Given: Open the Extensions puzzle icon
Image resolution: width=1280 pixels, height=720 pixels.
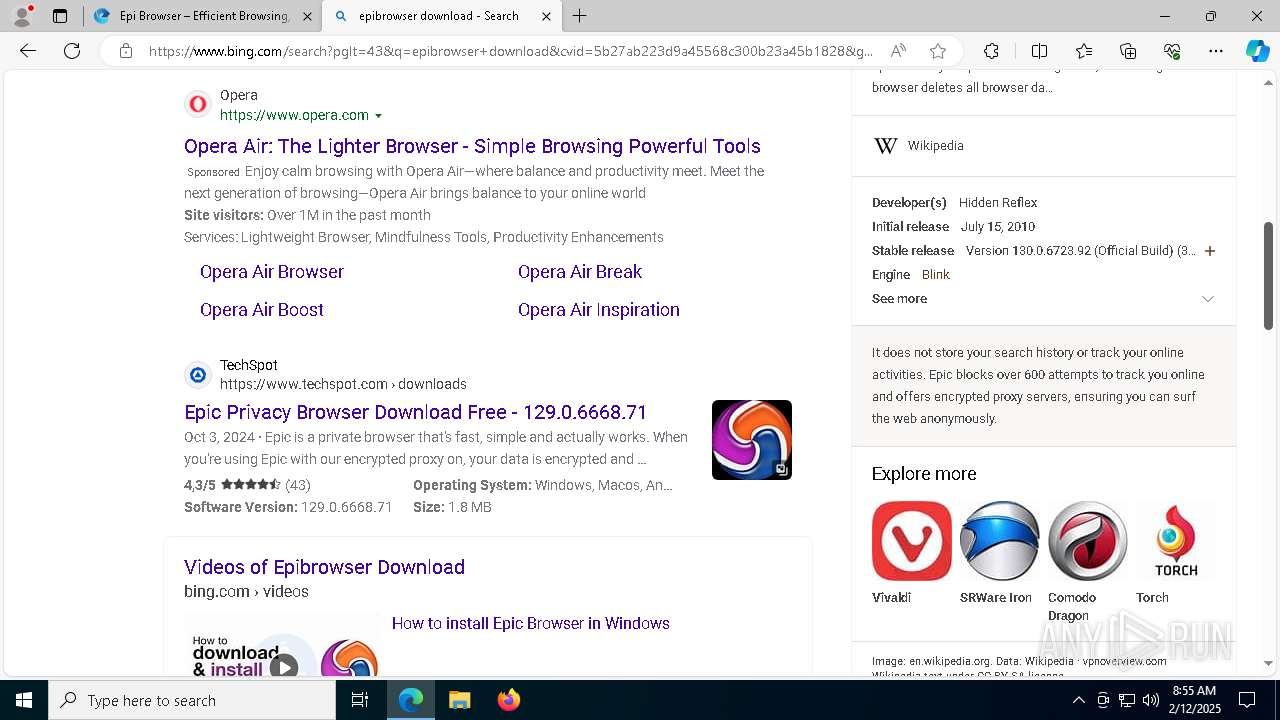Looking at the screenshot, I should click(x=991, y=51).
